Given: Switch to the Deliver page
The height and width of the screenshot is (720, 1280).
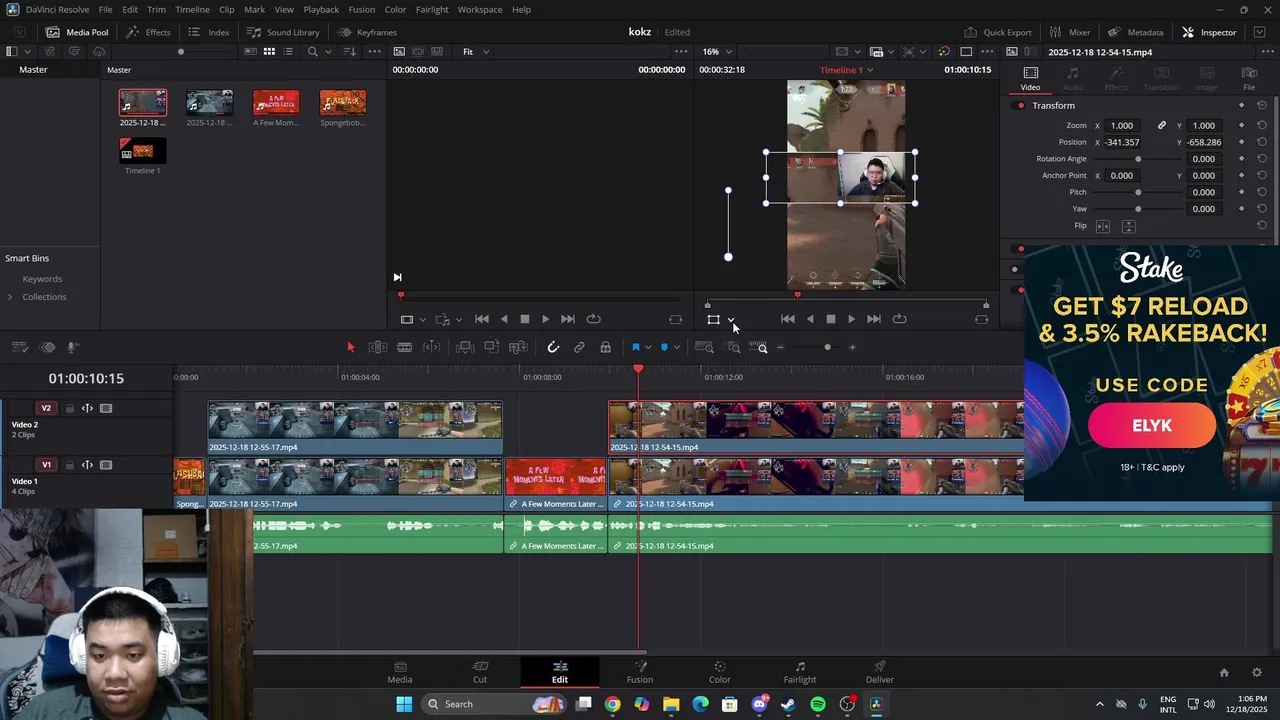Looking at the screenshot, I should tap(880, 672).
